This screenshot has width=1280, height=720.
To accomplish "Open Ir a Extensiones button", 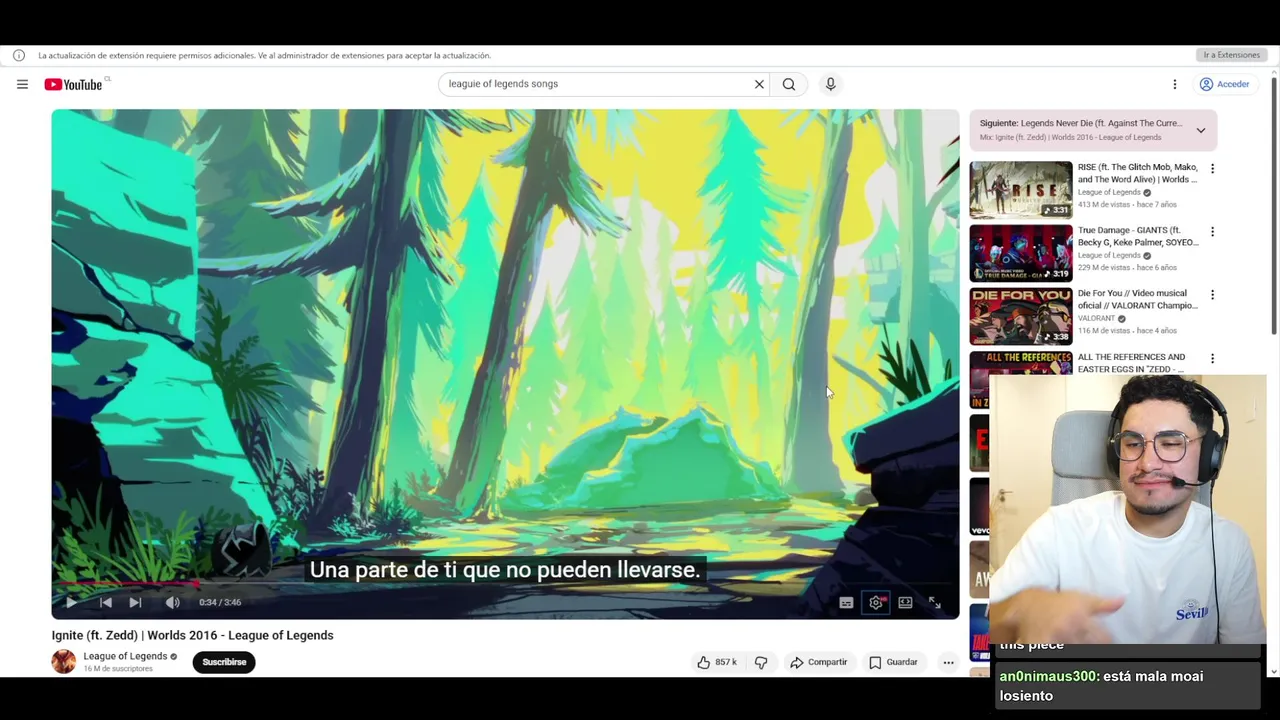I will click(x=1232, y=55).
